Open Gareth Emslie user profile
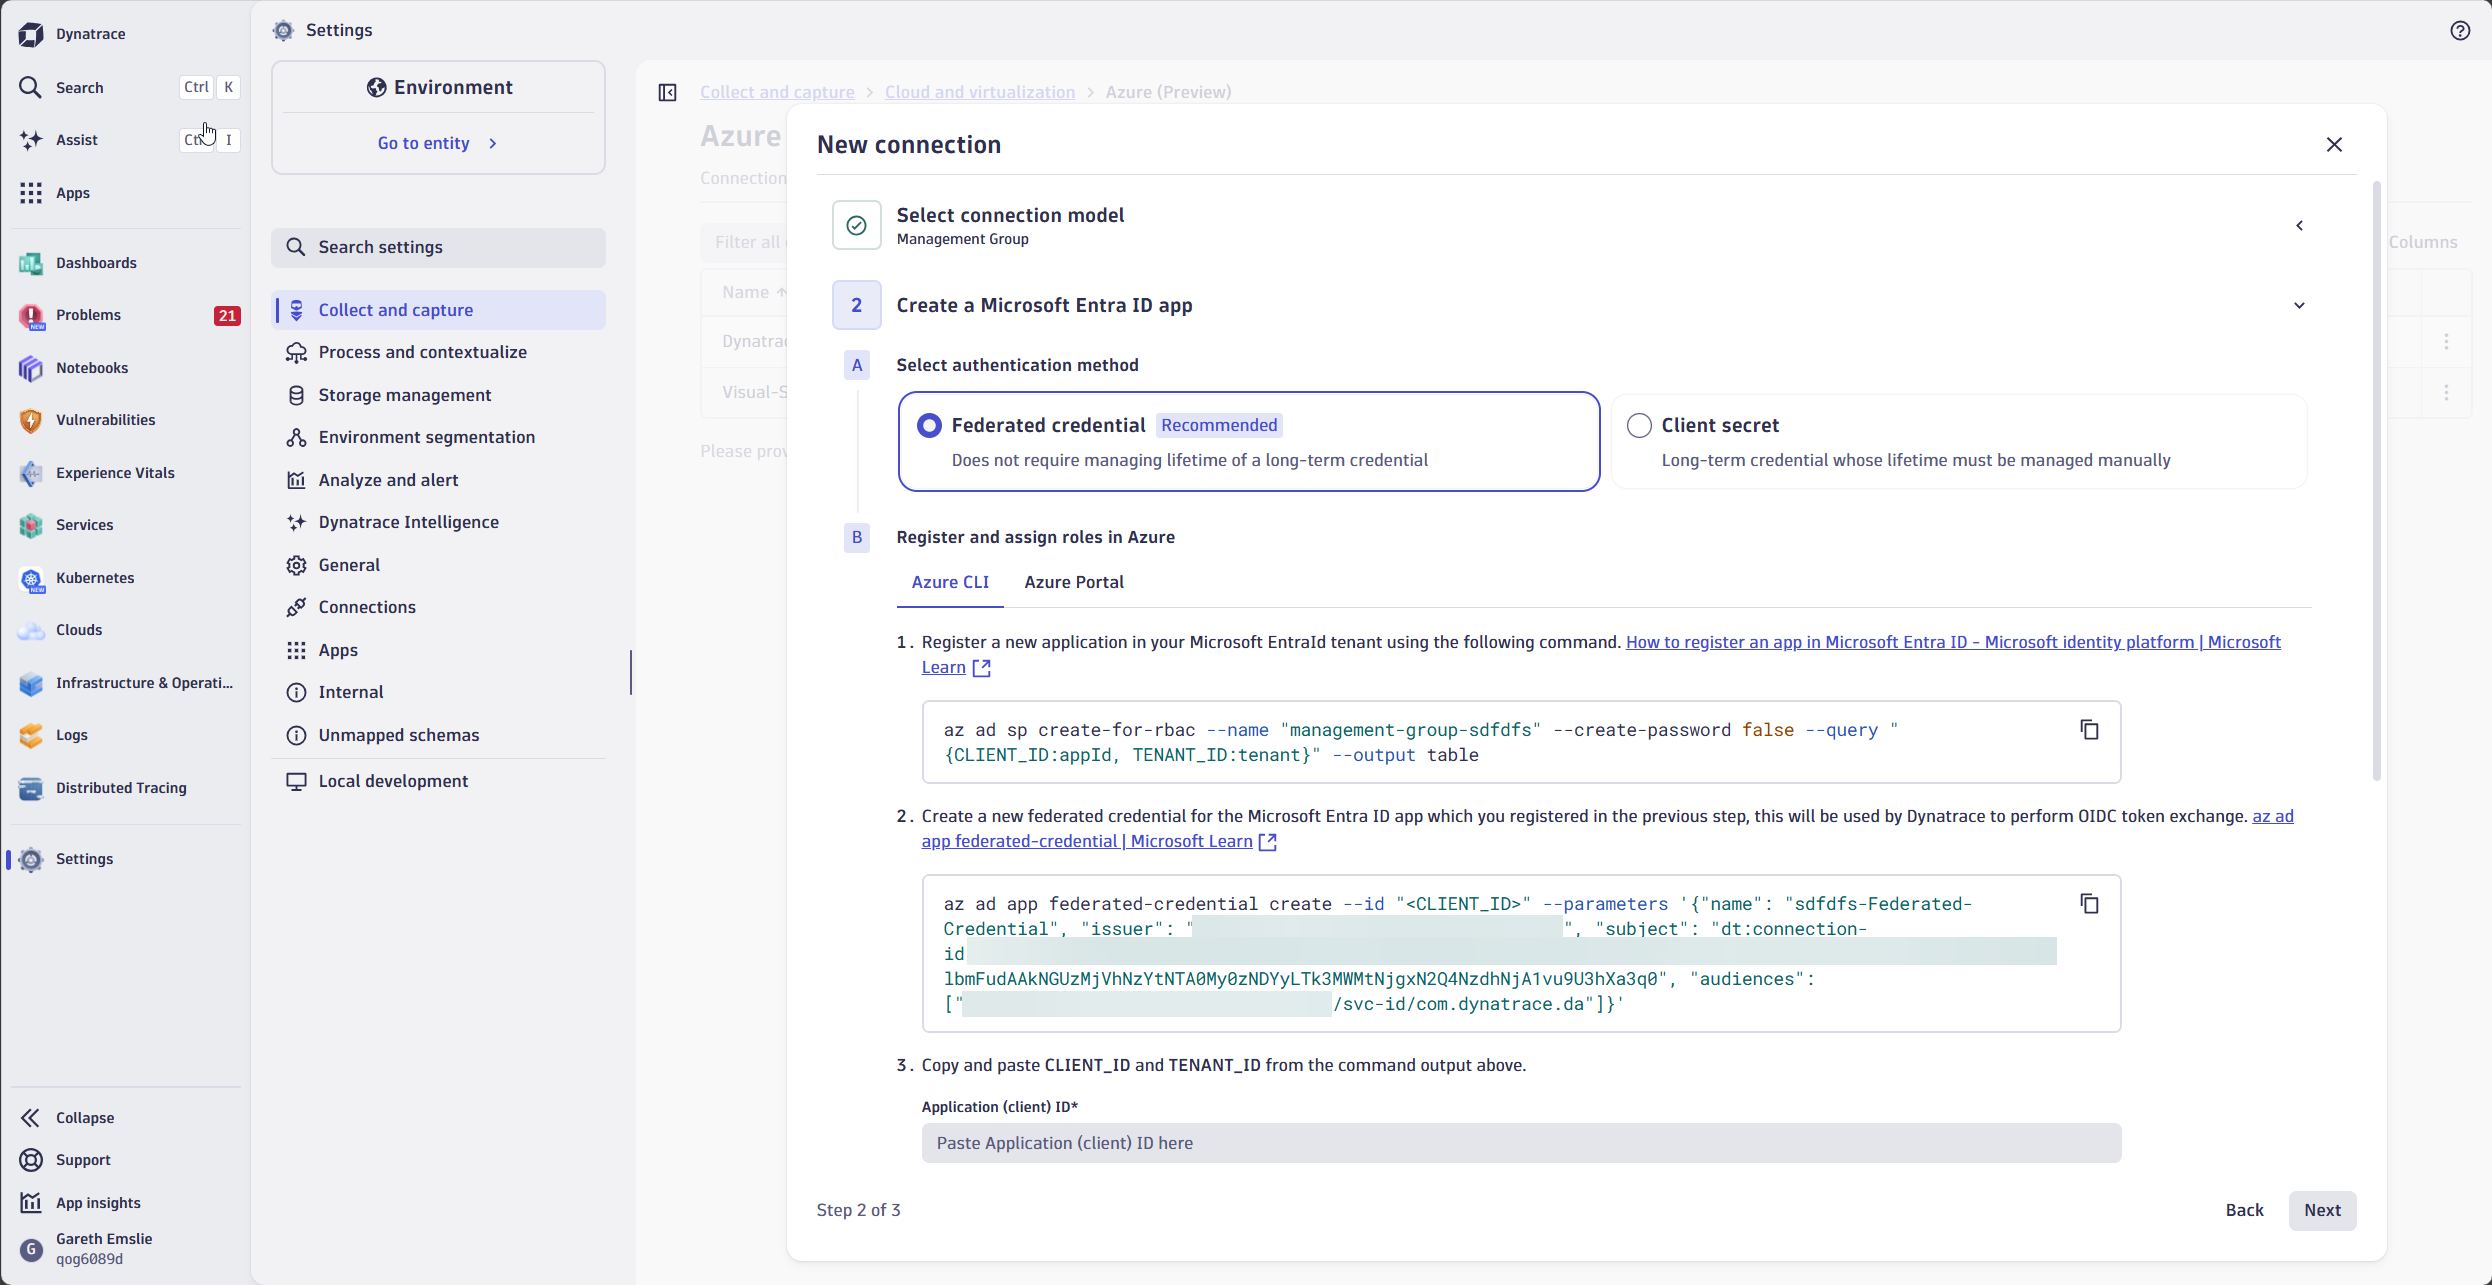 click(104, 1249)
